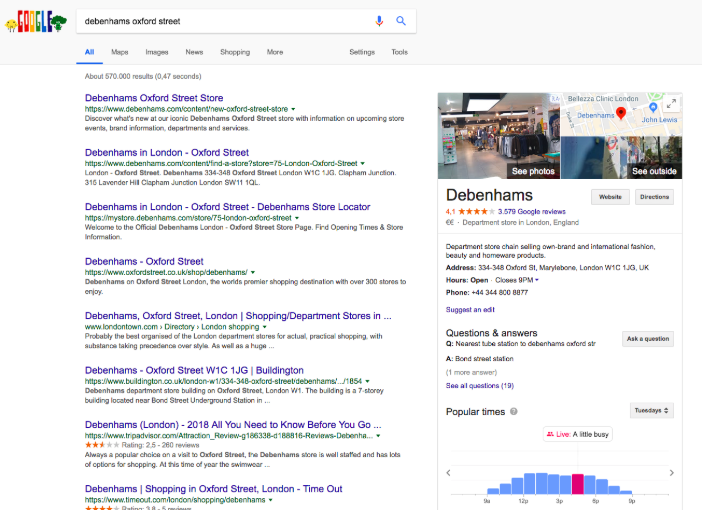Open the search Tools option
703x514 pixels.
[399, 52]
